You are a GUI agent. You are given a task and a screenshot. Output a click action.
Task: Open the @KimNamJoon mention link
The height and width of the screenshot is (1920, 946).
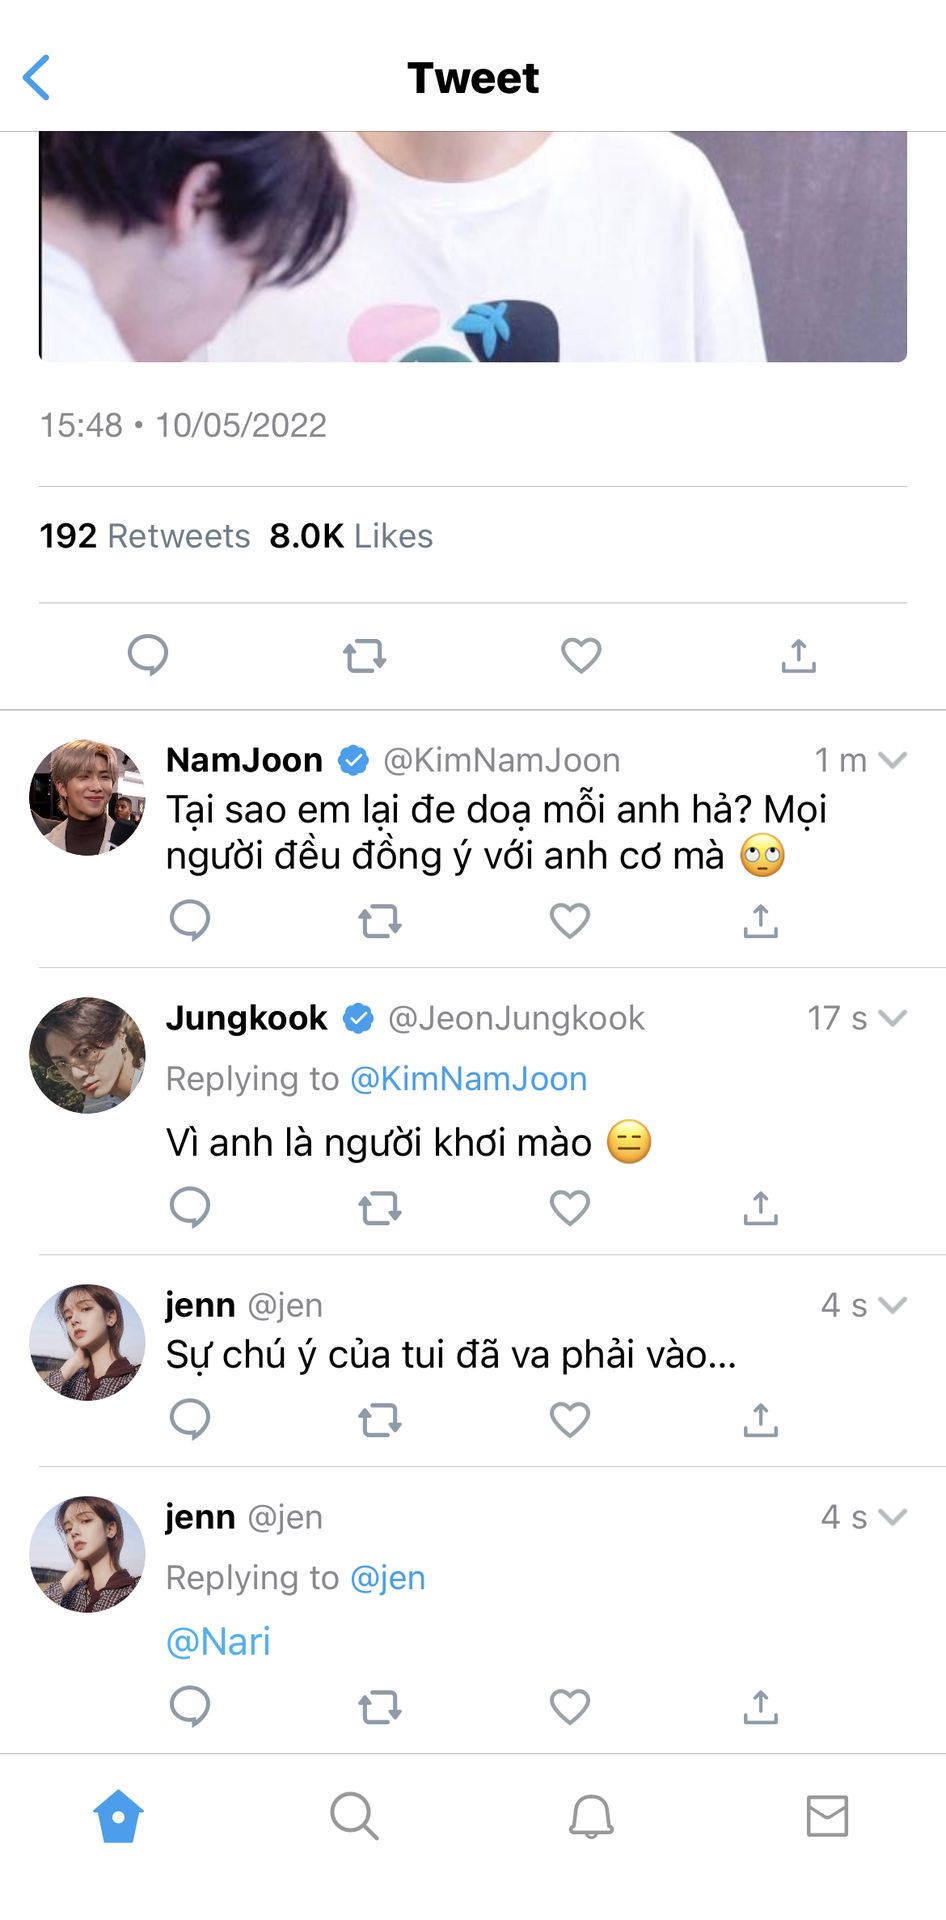[468, 1079]
